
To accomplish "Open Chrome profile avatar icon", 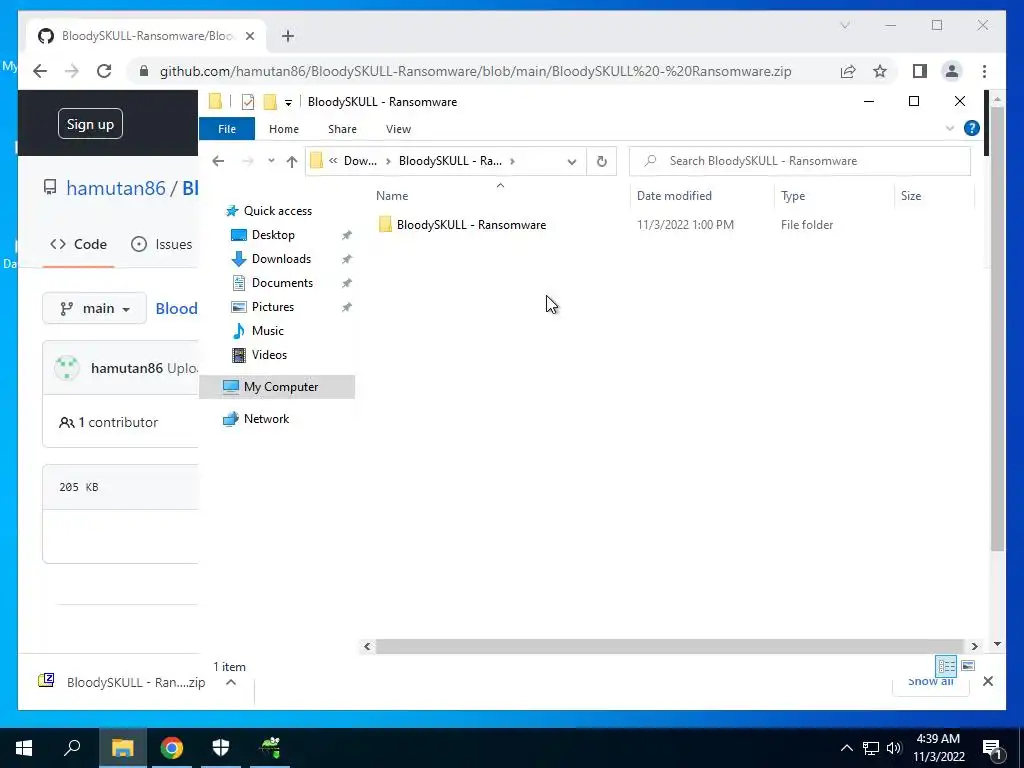I will [952, 71].
